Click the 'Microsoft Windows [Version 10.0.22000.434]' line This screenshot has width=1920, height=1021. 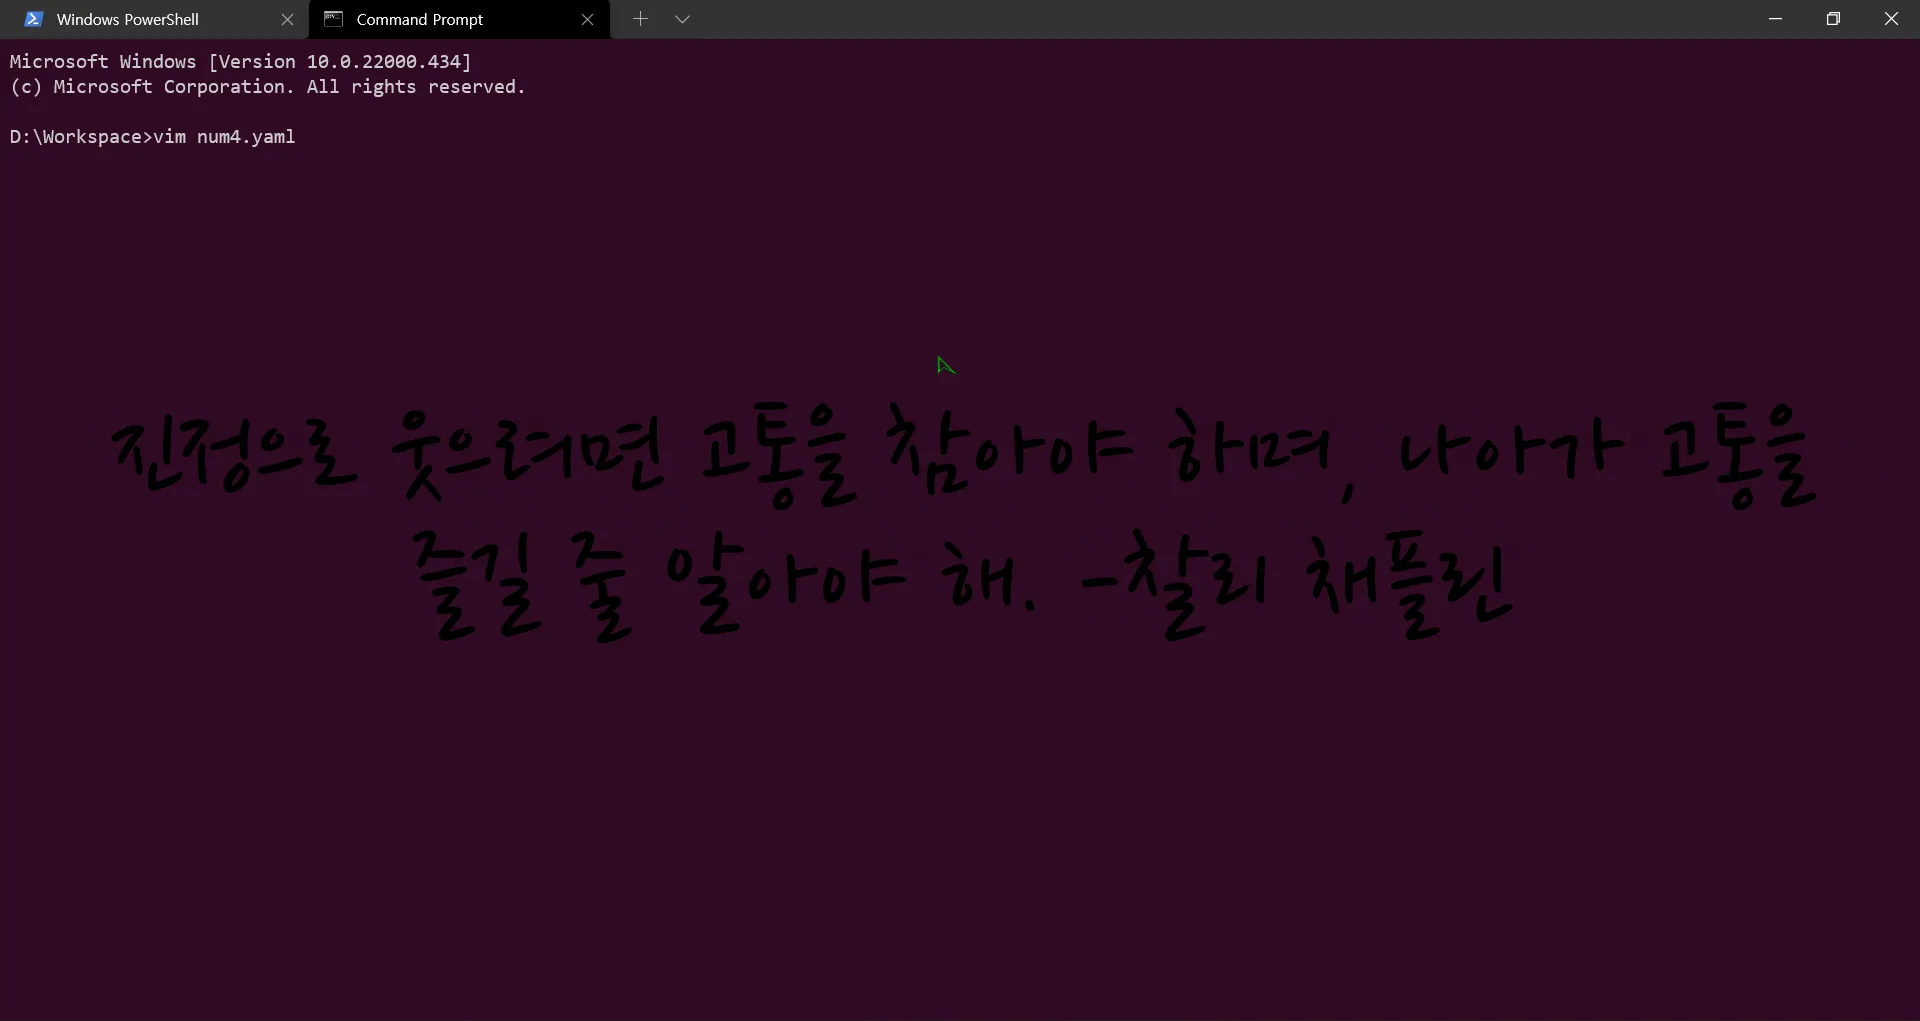[240, 62]
